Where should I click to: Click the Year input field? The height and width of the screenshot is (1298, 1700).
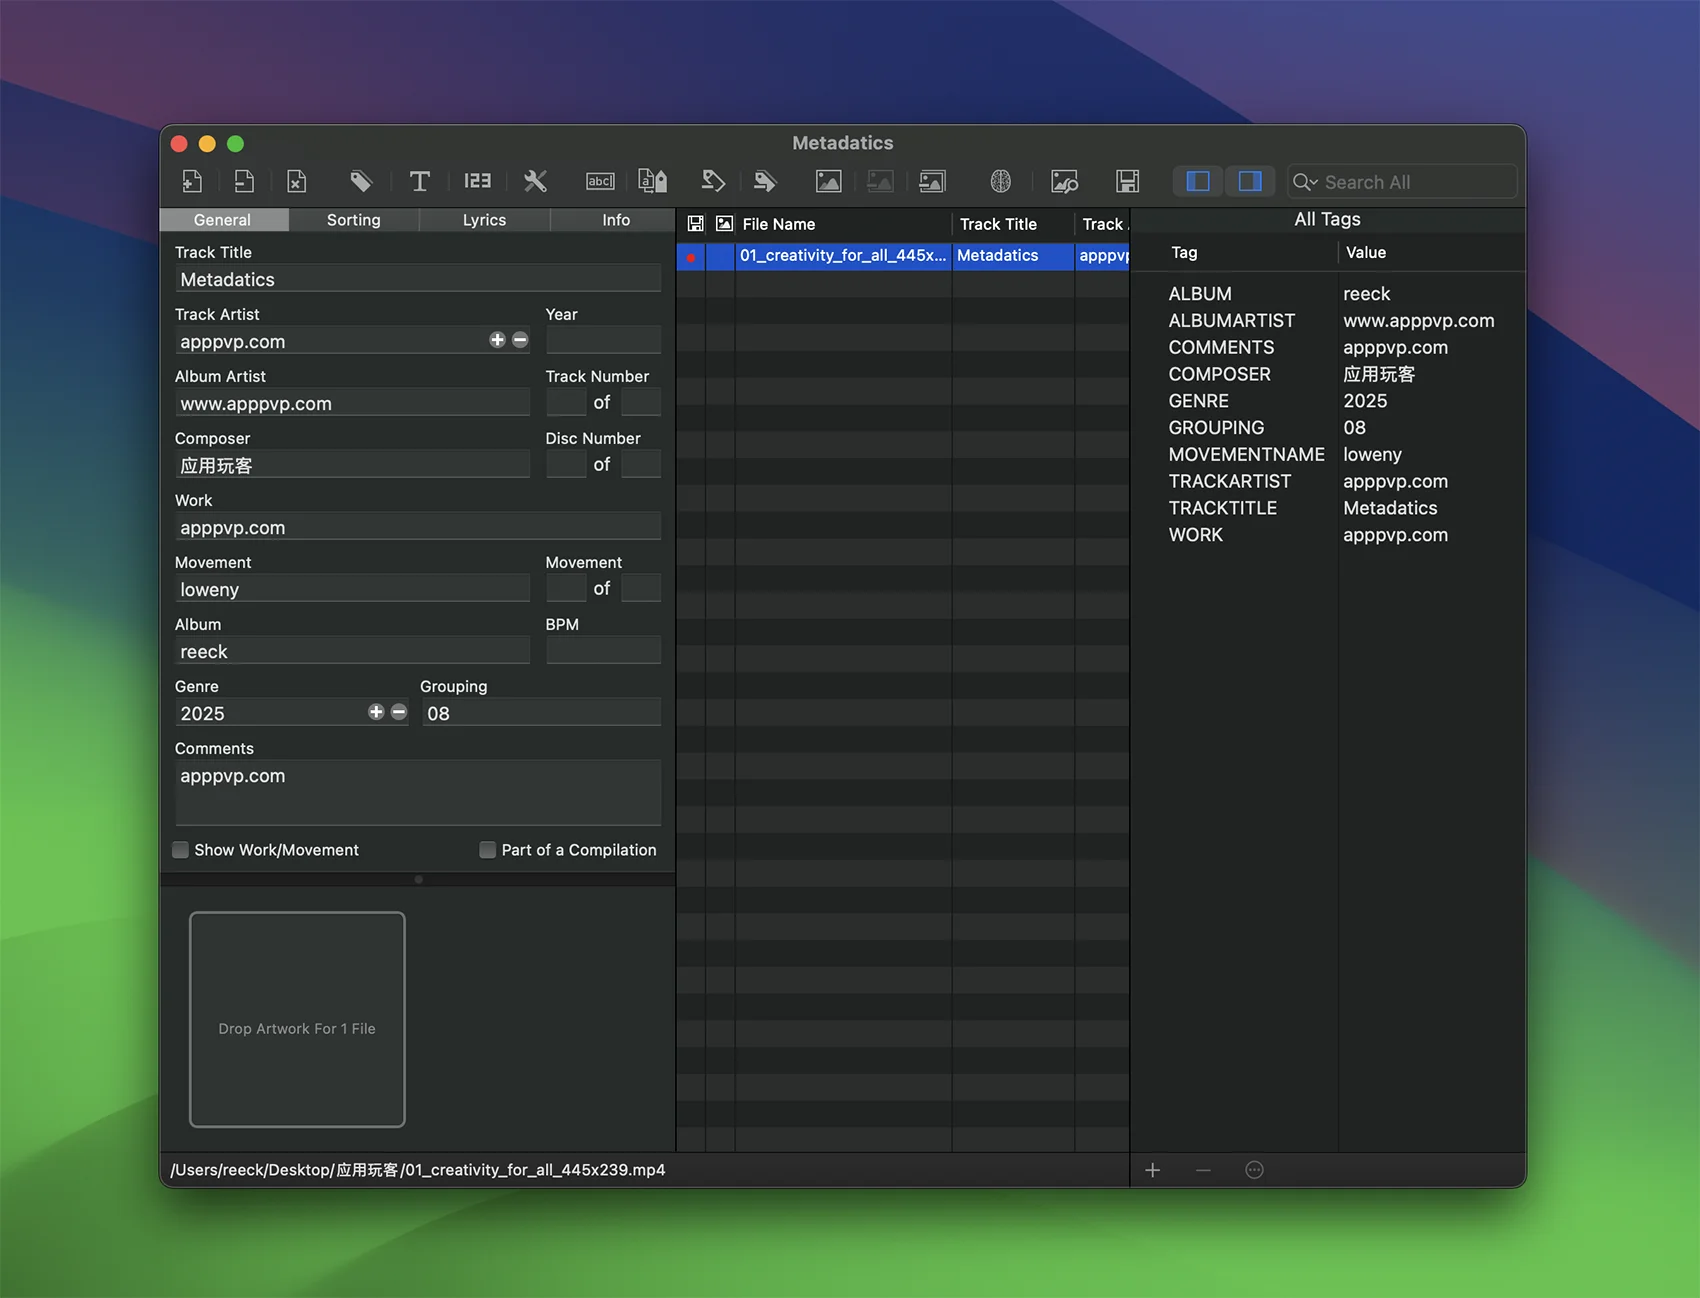tap(603, 340)
